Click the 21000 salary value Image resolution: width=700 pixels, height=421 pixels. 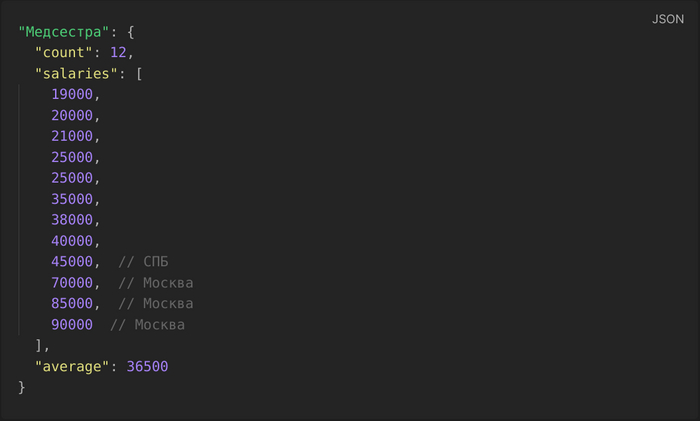72,136
